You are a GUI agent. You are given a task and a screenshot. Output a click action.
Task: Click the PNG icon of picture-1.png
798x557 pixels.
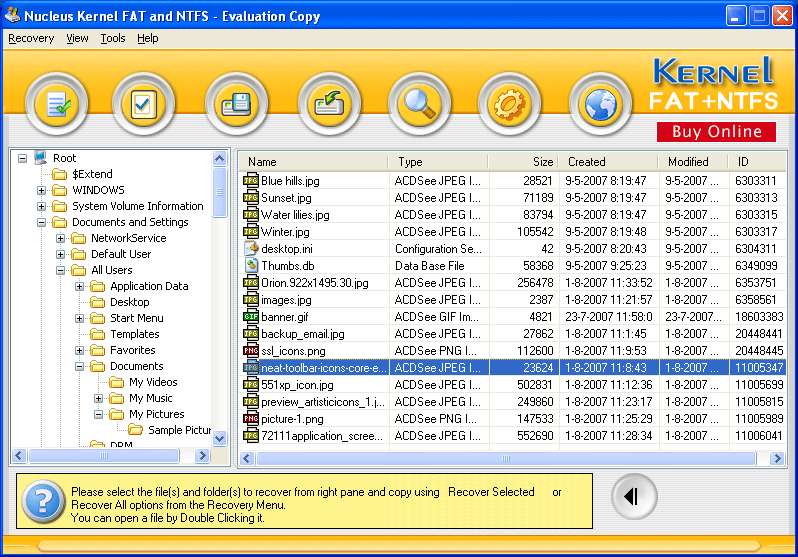click(x=251, y=419)
